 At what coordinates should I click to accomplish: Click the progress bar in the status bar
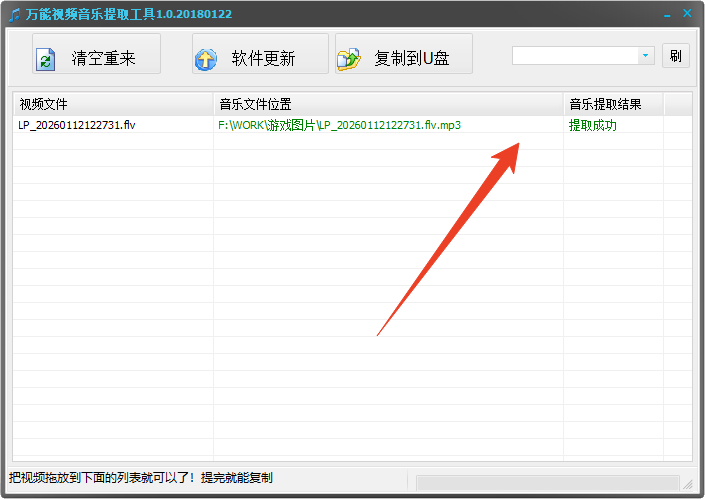point(547,482)
